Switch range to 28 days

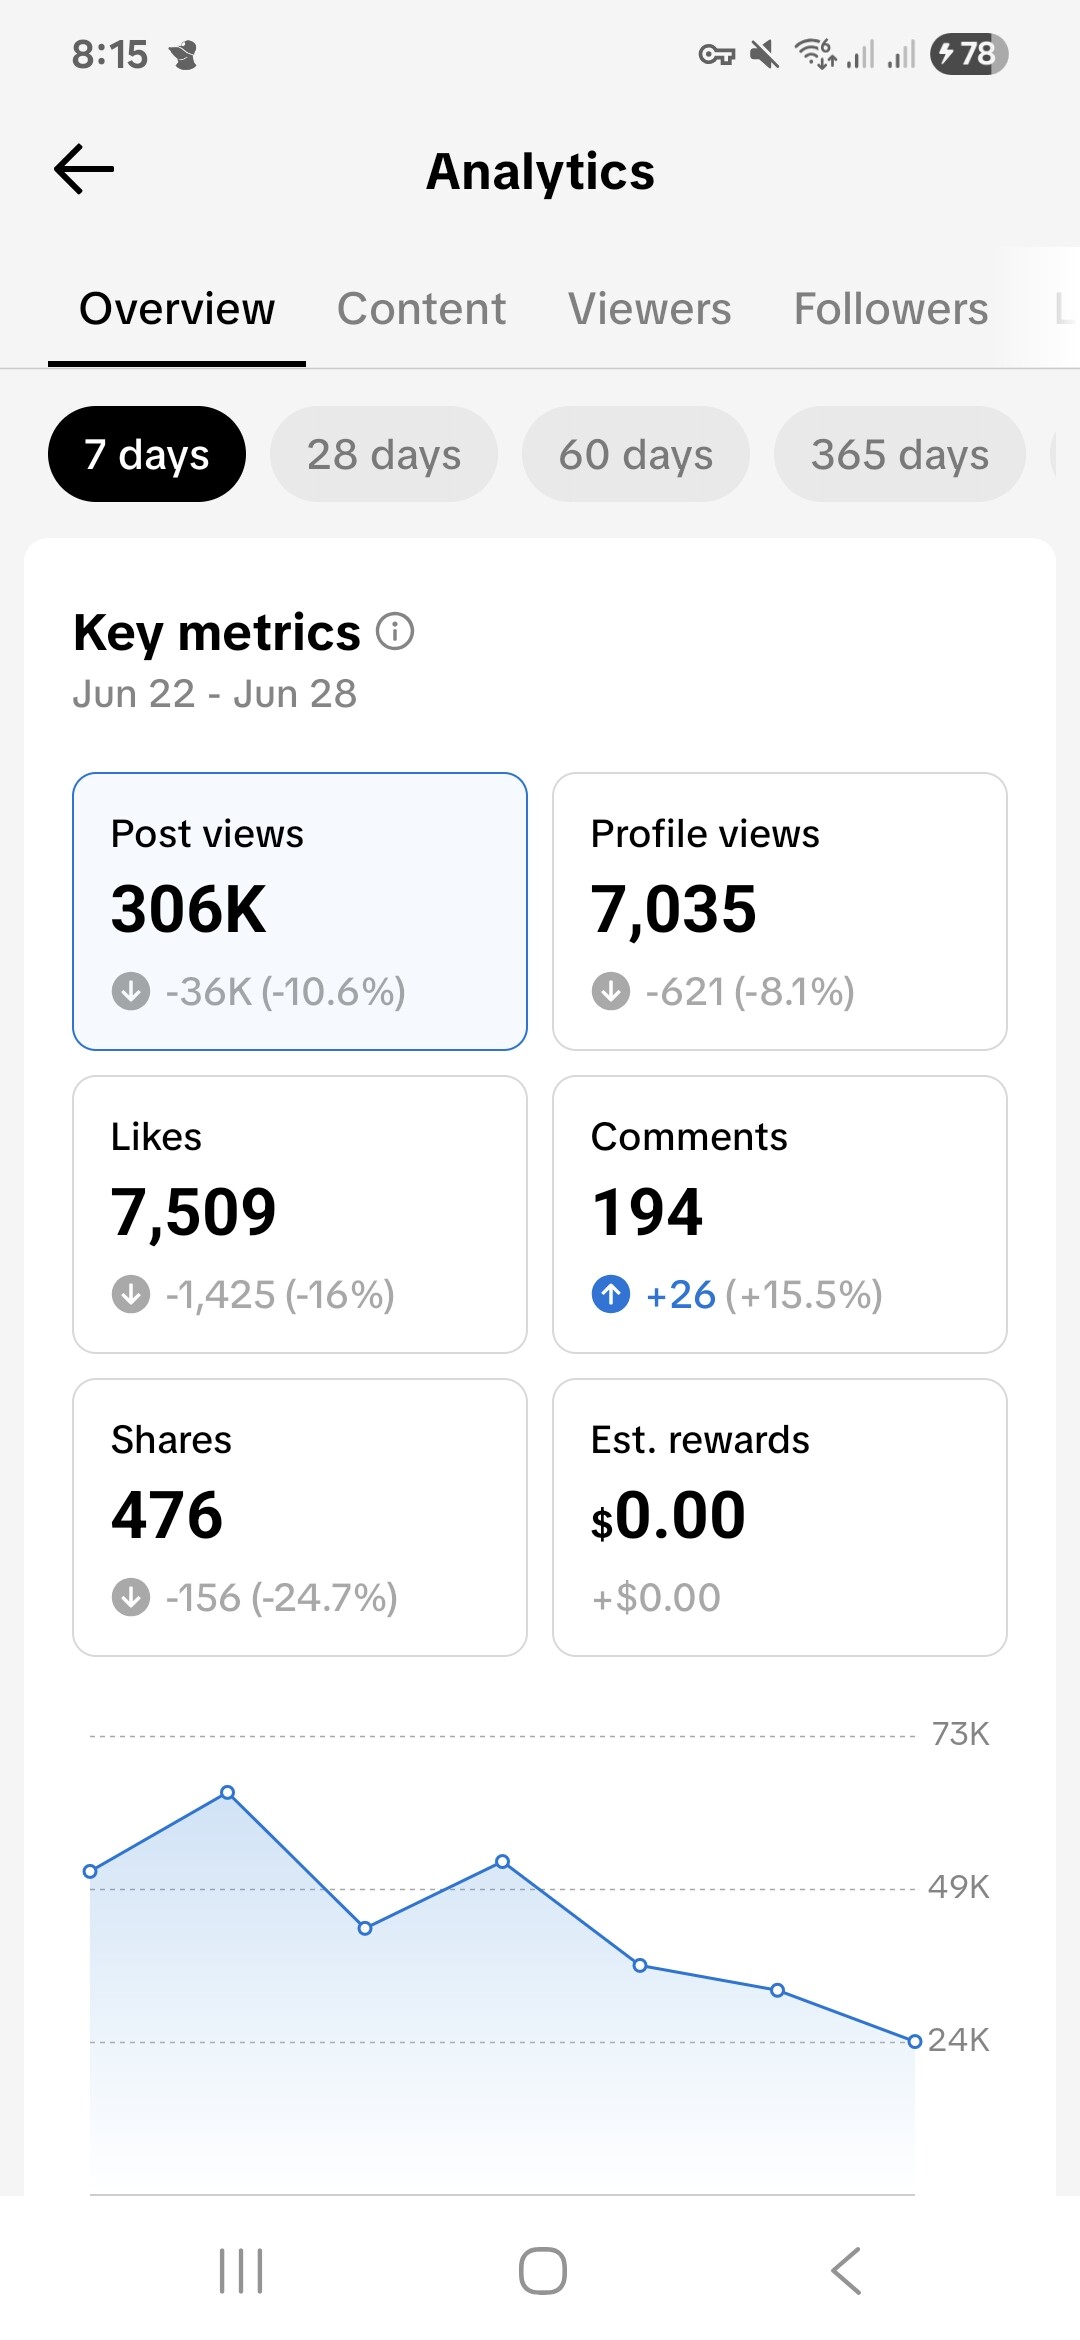tap(384, 454)
